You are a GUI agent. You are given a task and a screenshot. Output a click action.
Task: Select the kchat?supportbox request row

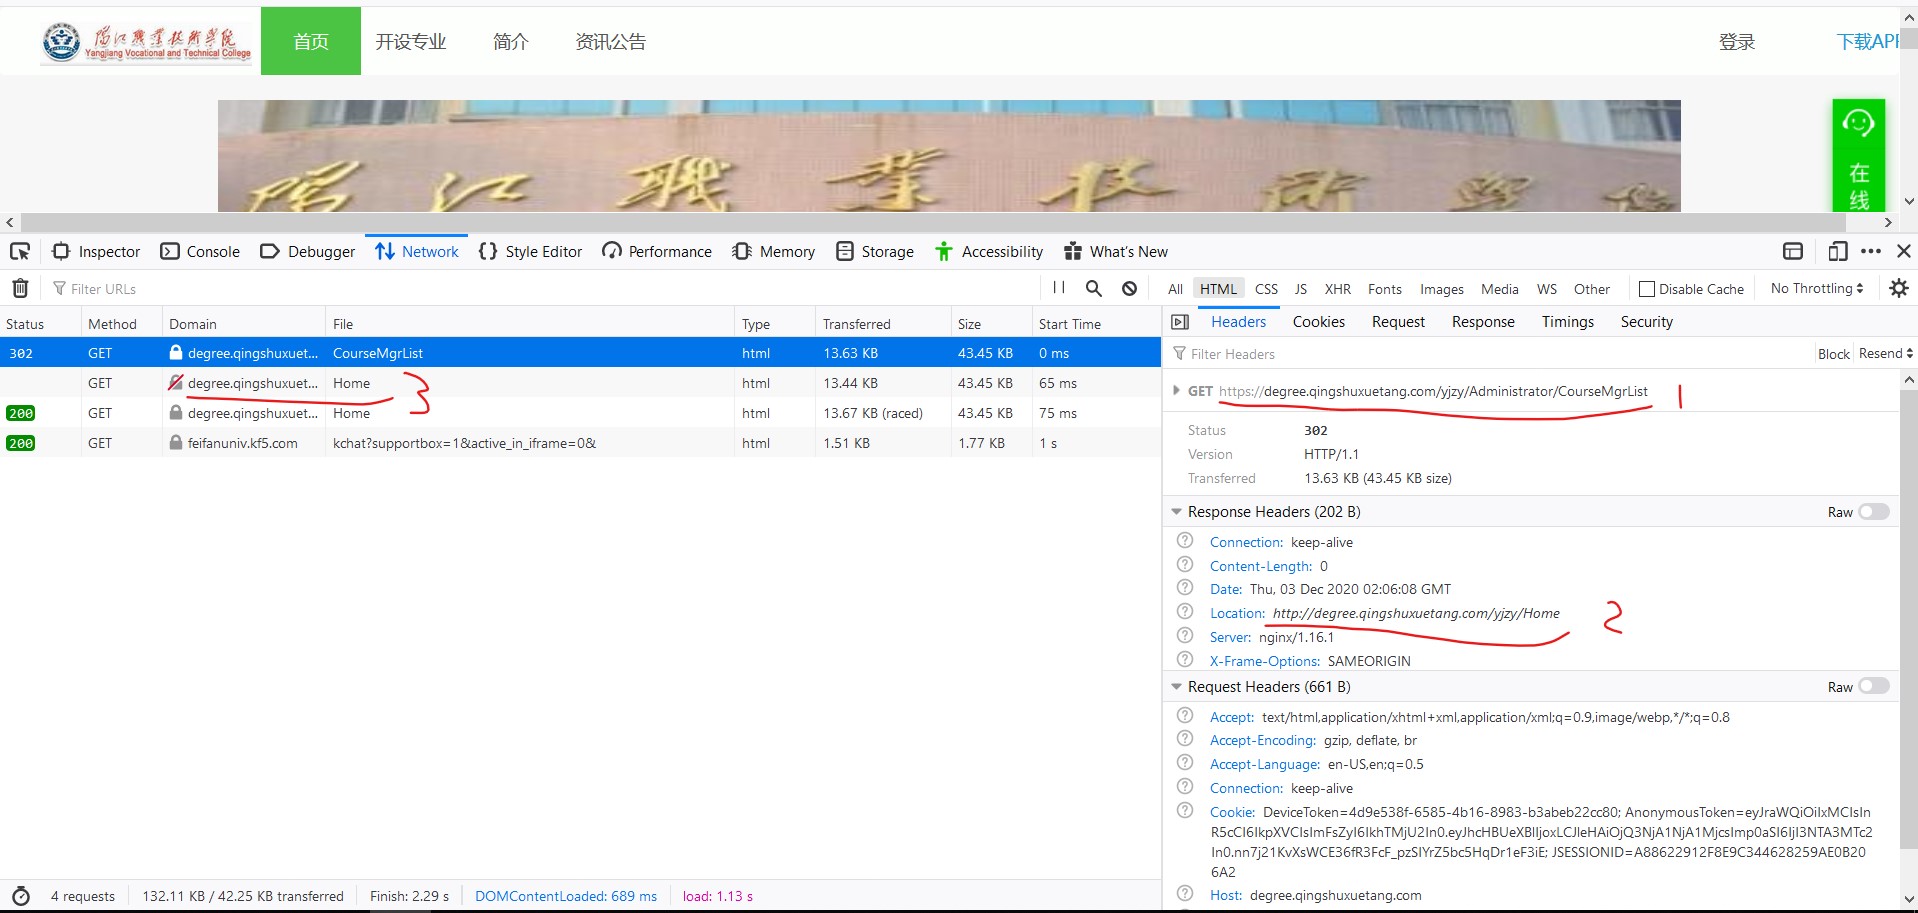(580, 443)
